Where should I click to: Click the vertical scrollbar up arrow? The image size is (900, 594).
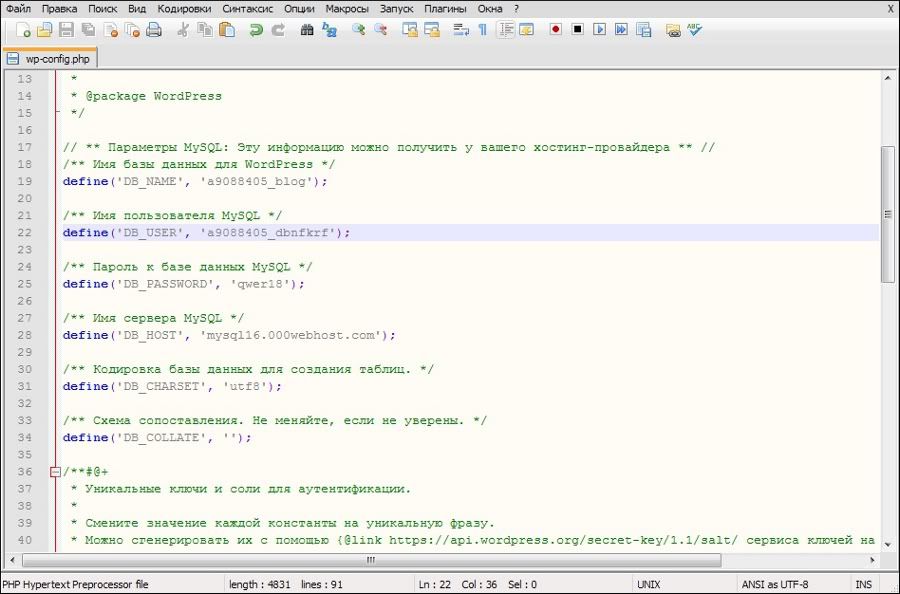click(x=887, y=78)
